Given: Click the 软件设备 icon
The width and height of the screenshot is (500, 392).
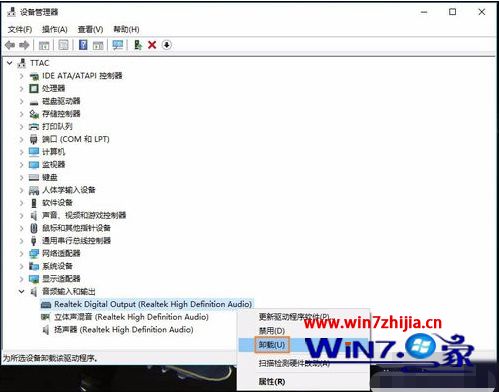Looking at the screenshot, I should coord(34,203).
